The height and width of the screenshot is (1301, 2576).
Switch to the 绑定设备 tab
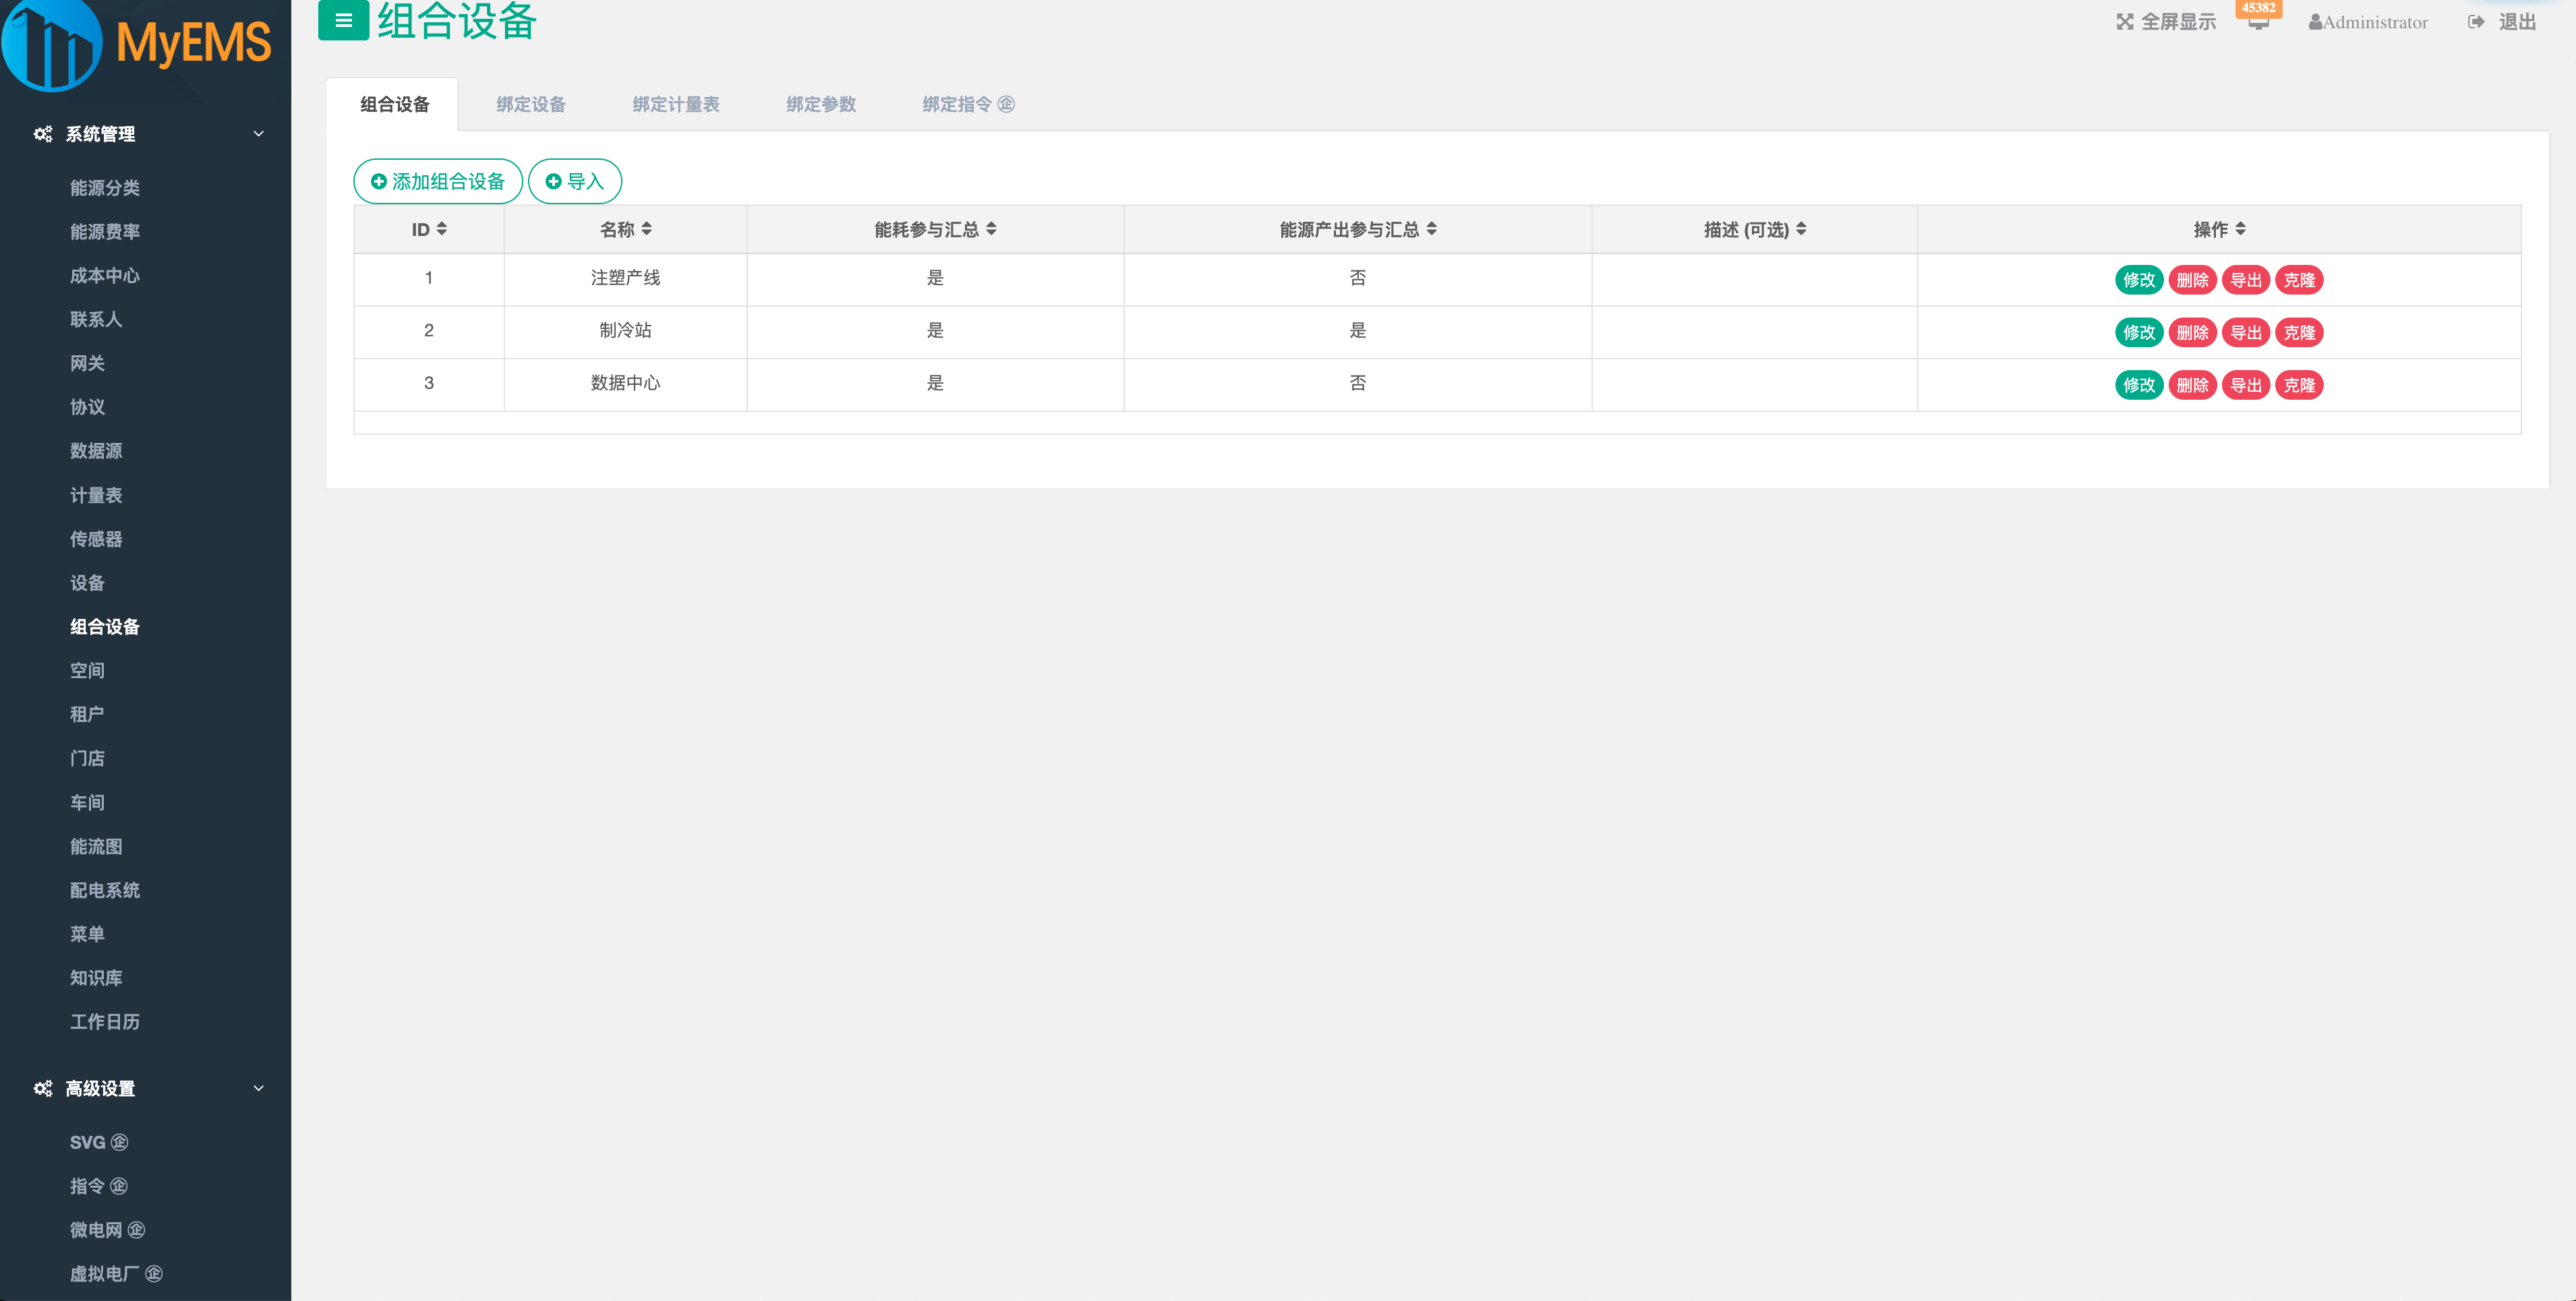tap(531, 104)
